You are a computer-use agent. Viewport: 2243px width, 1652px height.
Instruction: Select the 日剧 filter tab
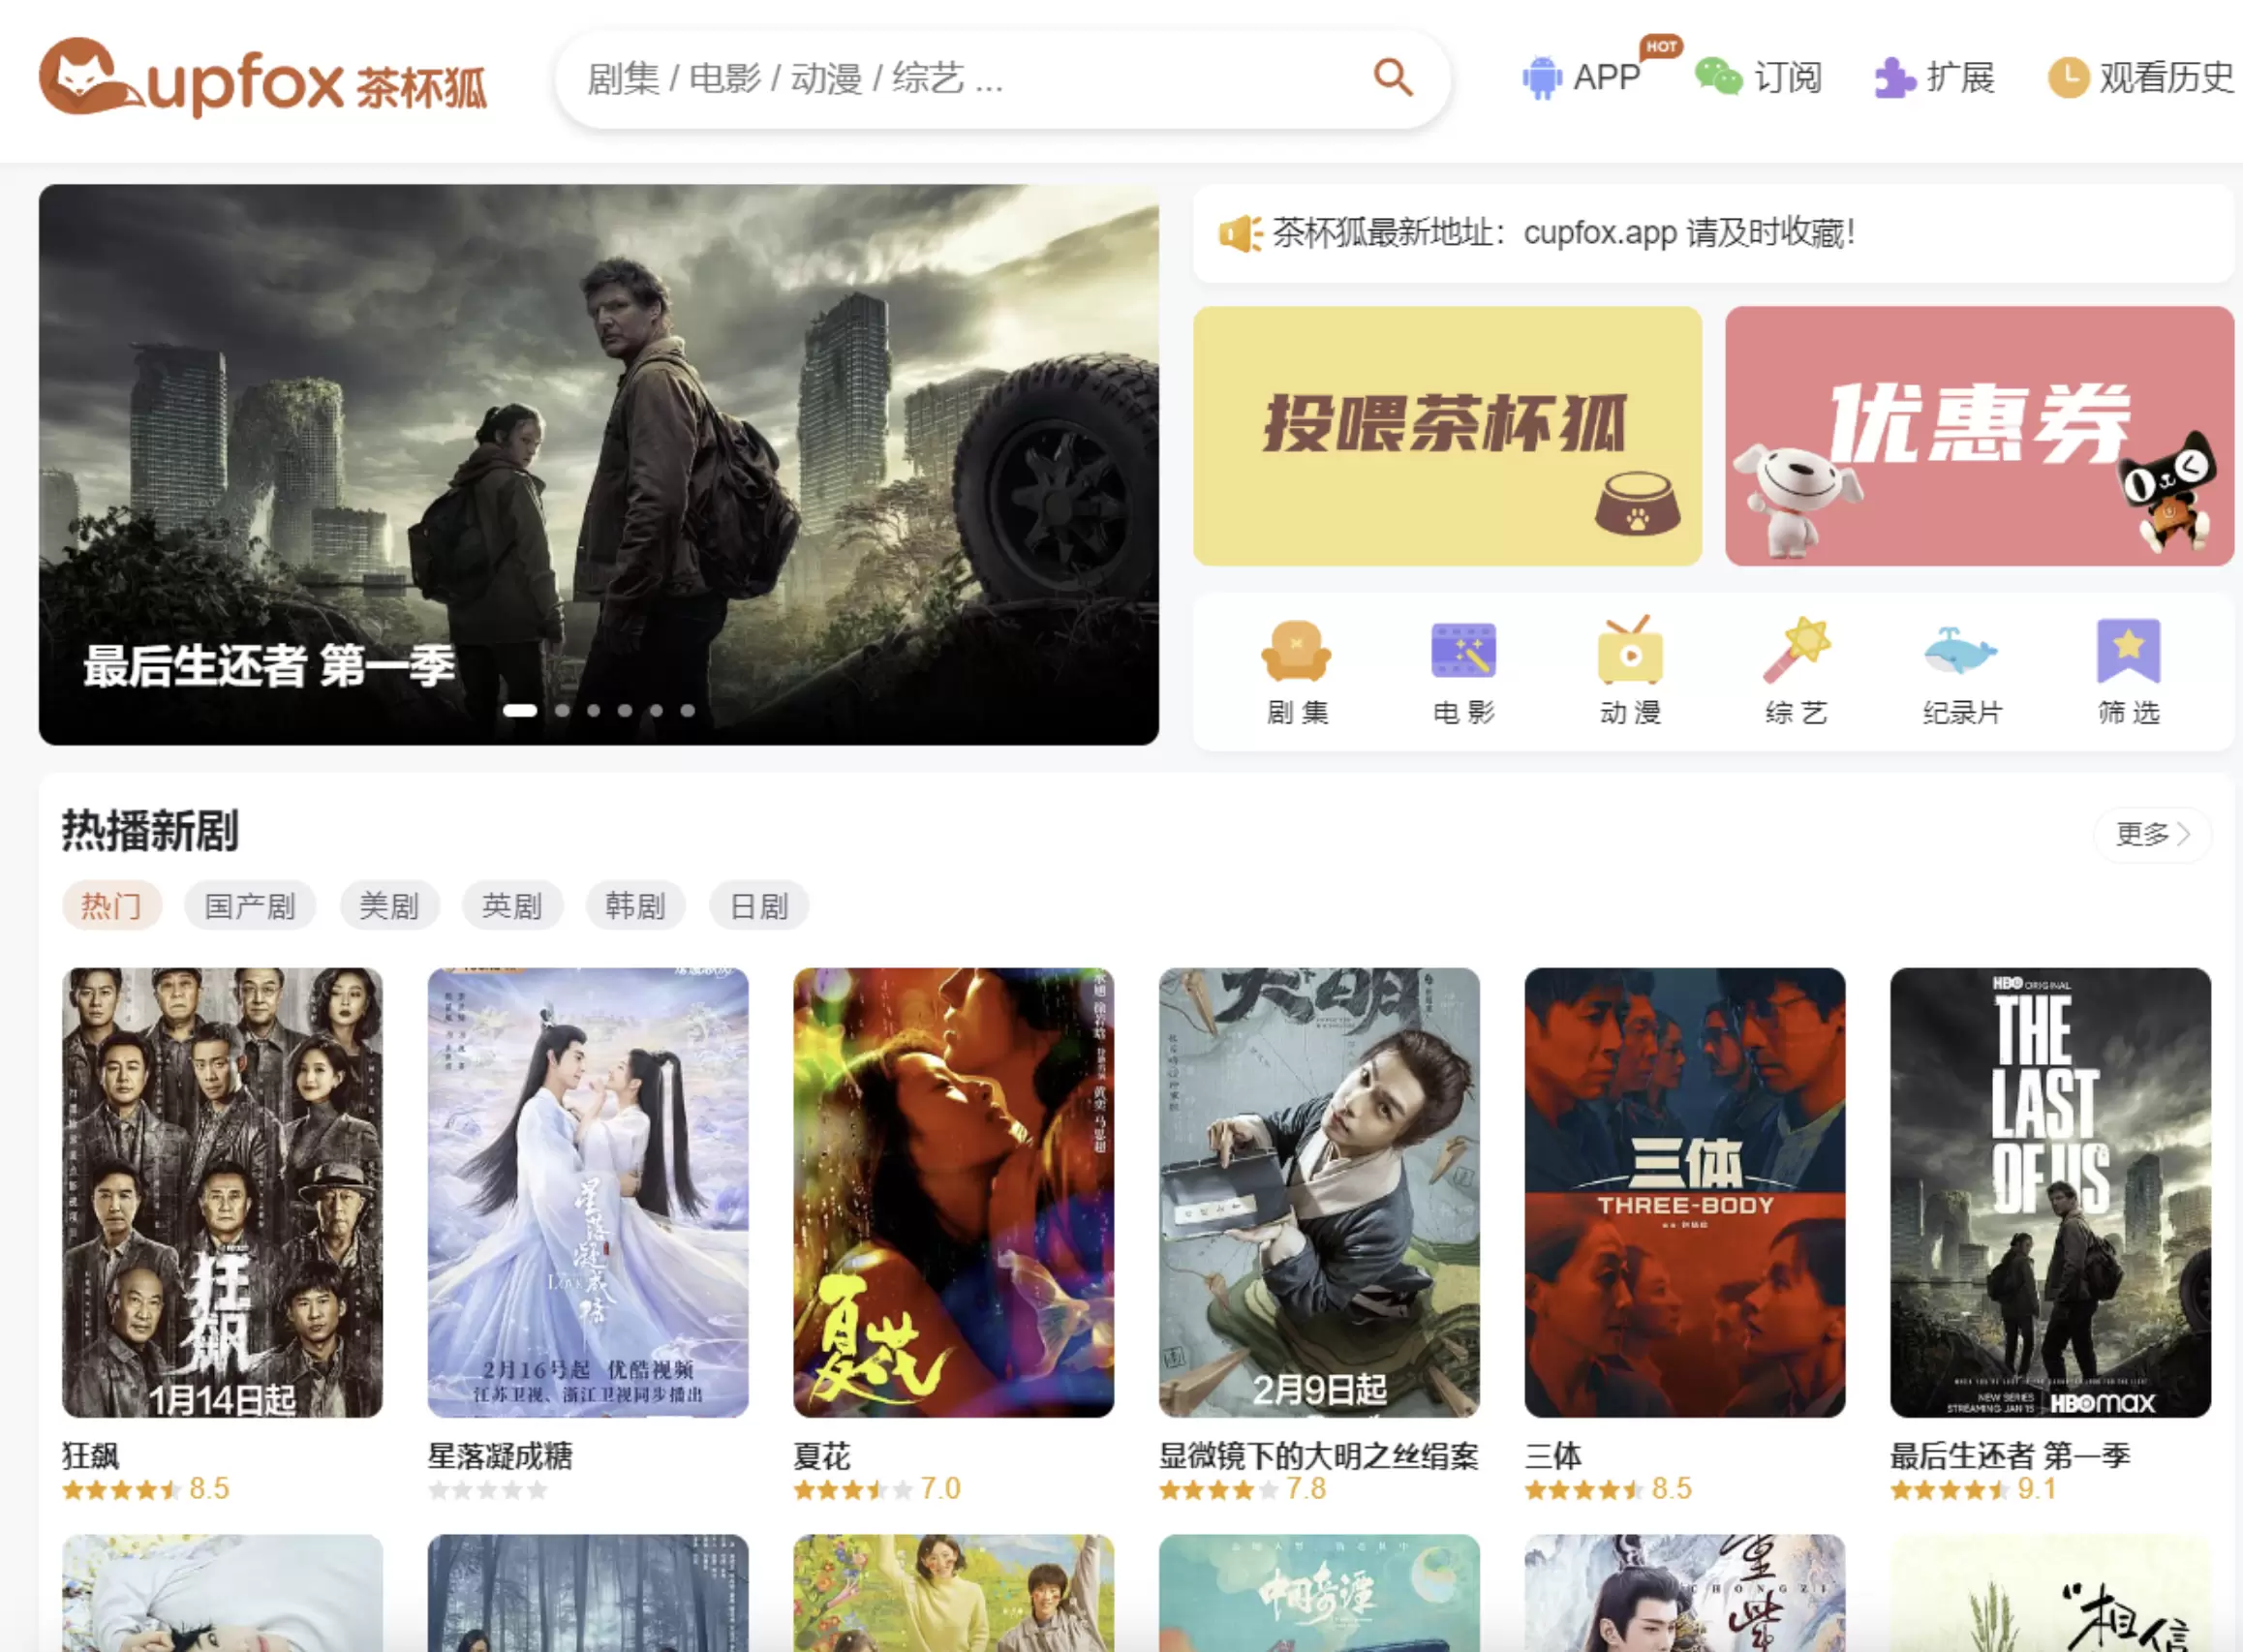[x=759, y=906]
